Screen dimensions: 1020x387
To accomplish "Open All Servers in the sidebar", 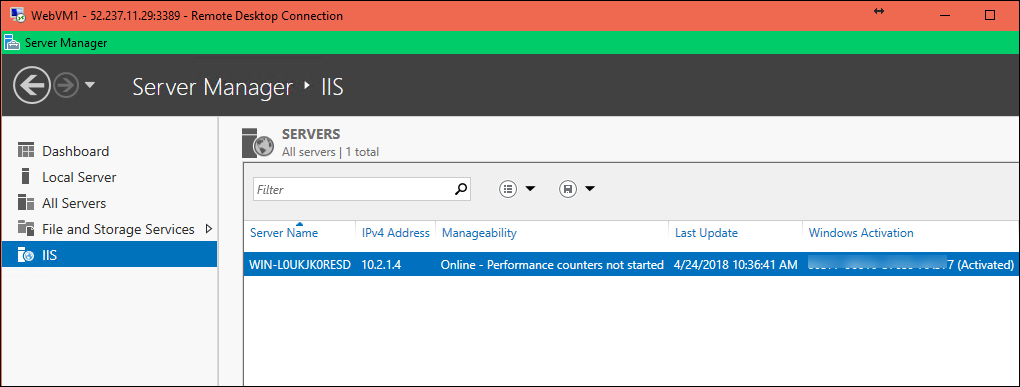I will coord(74,203).
